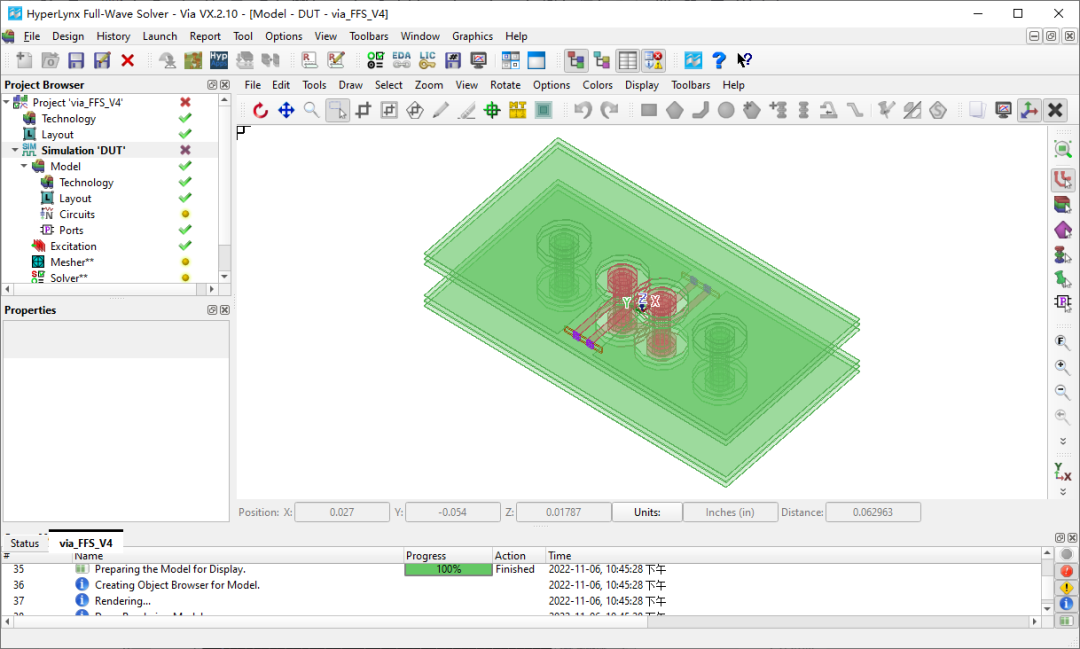Click the log panel horizontal scrollbar
The width and height of the screenshot is (1080, 649).
click(x=521, y=621)
